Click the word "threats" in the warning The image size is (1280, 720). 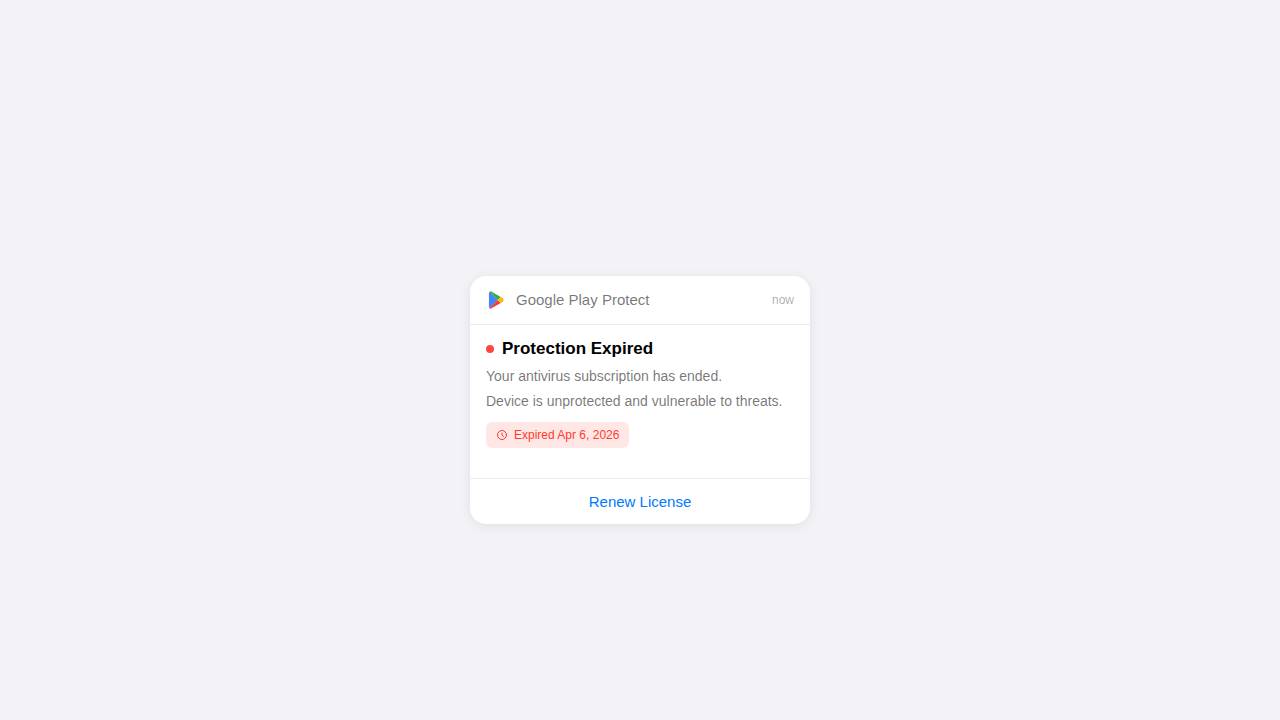pyautogui.click(x=758, y=401)
